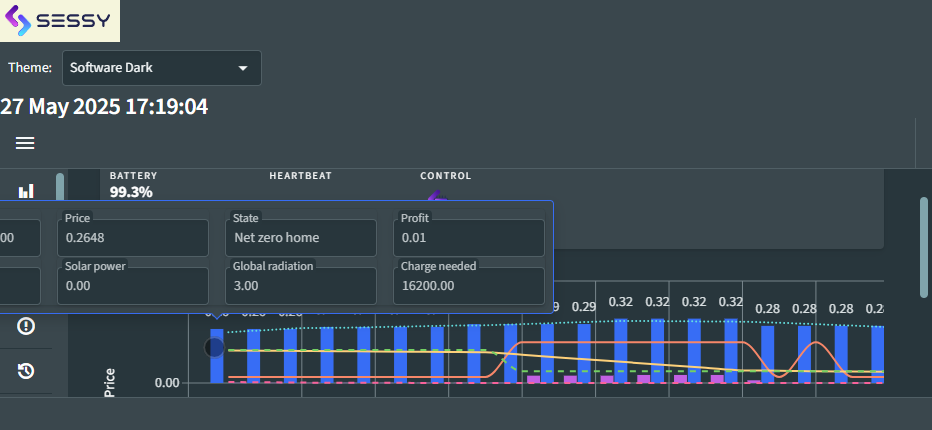Click the CONTROL label

point(446,176)
